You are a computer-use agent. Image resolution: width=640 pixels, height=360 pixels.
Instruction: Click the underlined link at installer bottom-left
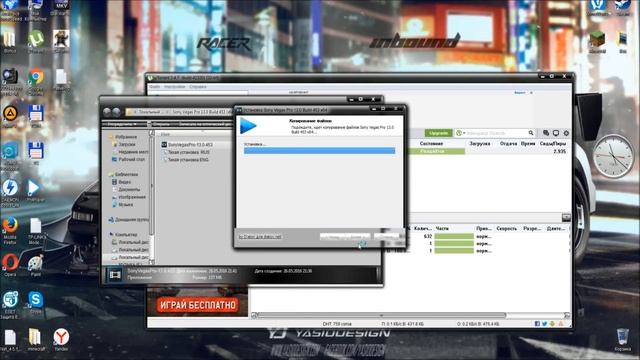[260, 236]
